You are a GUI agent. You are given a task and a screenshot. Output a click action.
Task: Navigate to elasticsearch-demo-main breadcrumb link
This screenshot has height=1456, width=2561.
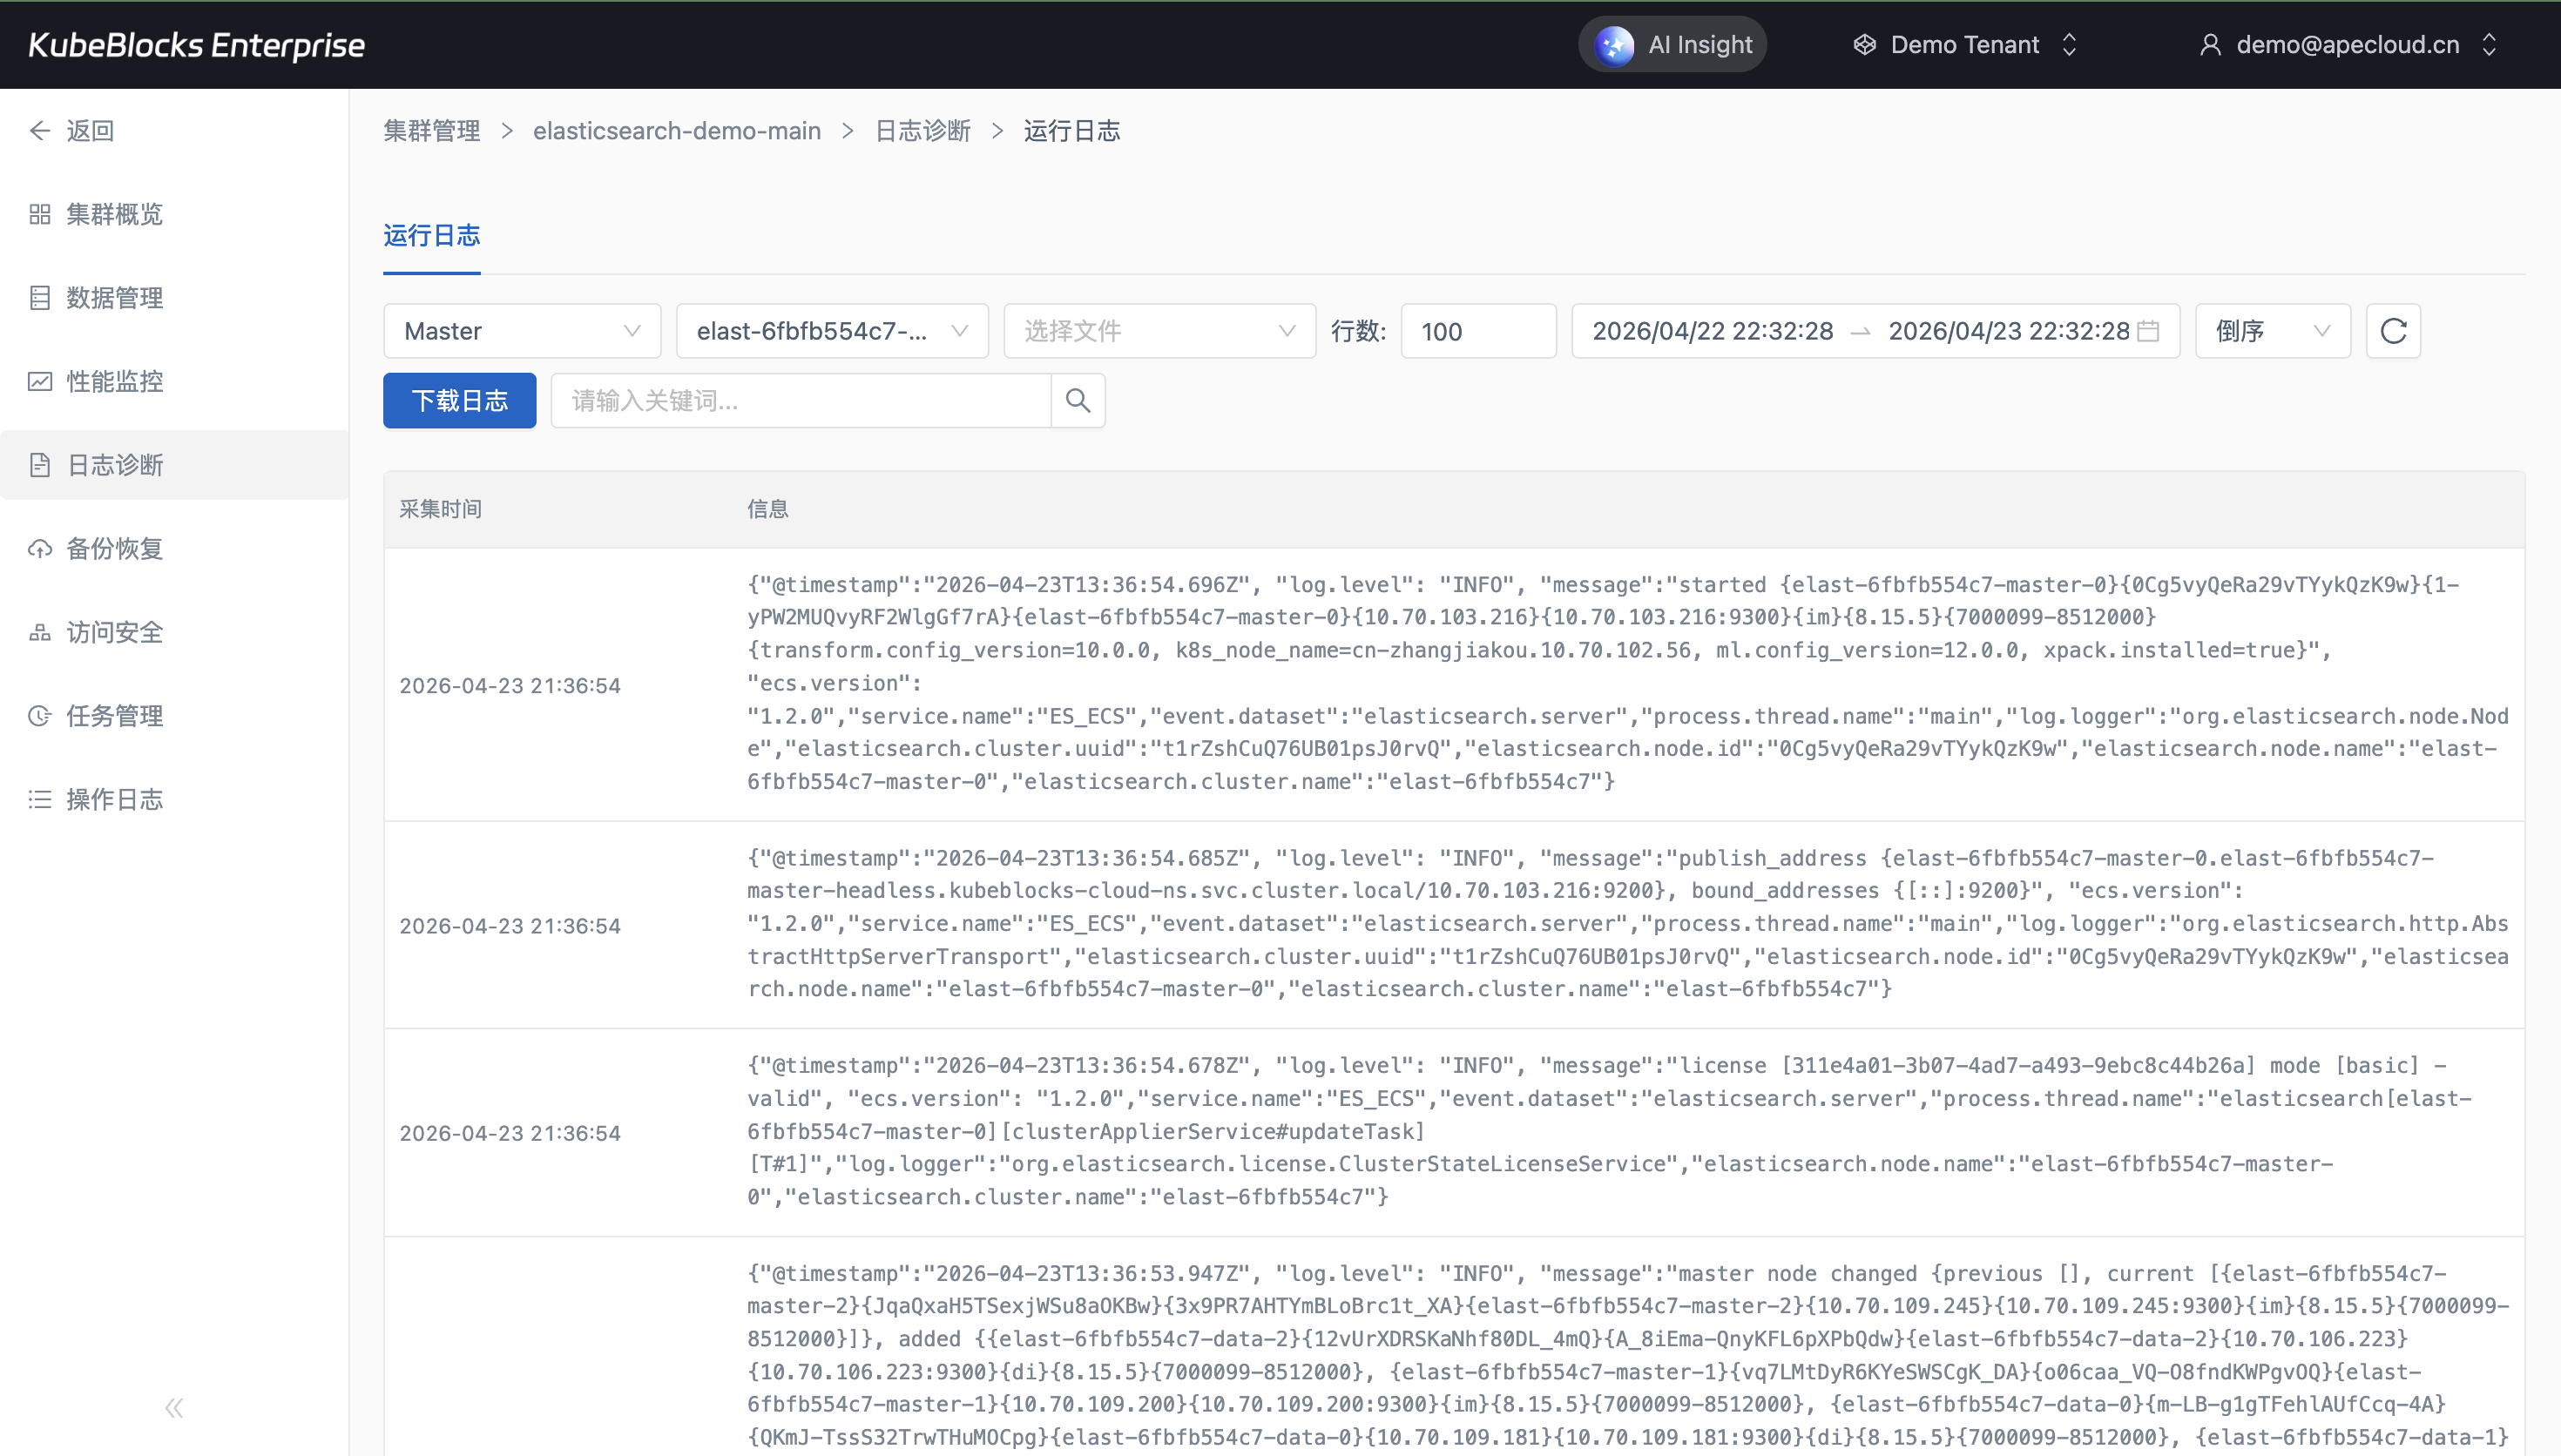coord(676,131)
